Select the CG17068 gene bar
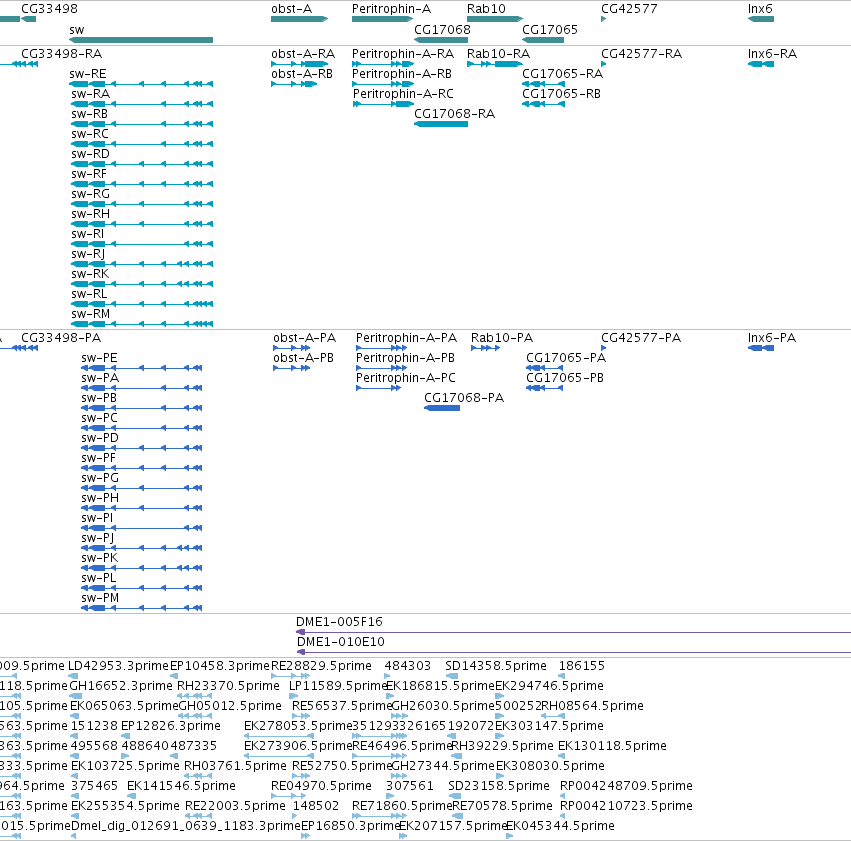851x841 pixels. click(x=441, y=40)
